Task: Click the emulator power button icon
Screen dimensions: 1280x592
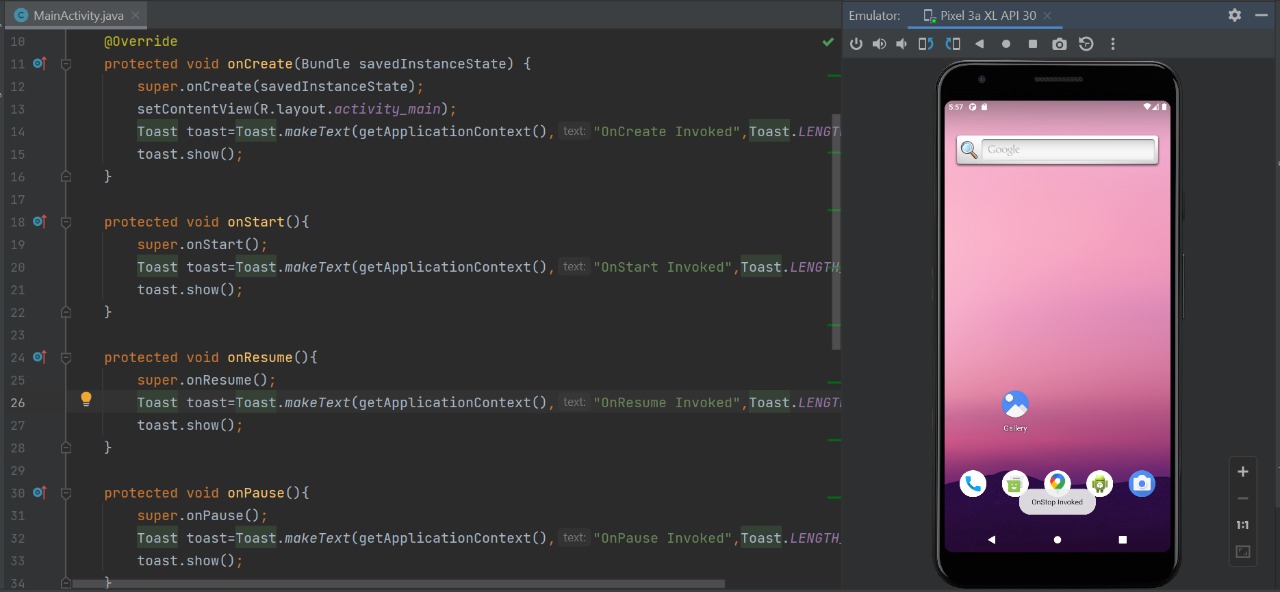Action: point(856,44)
